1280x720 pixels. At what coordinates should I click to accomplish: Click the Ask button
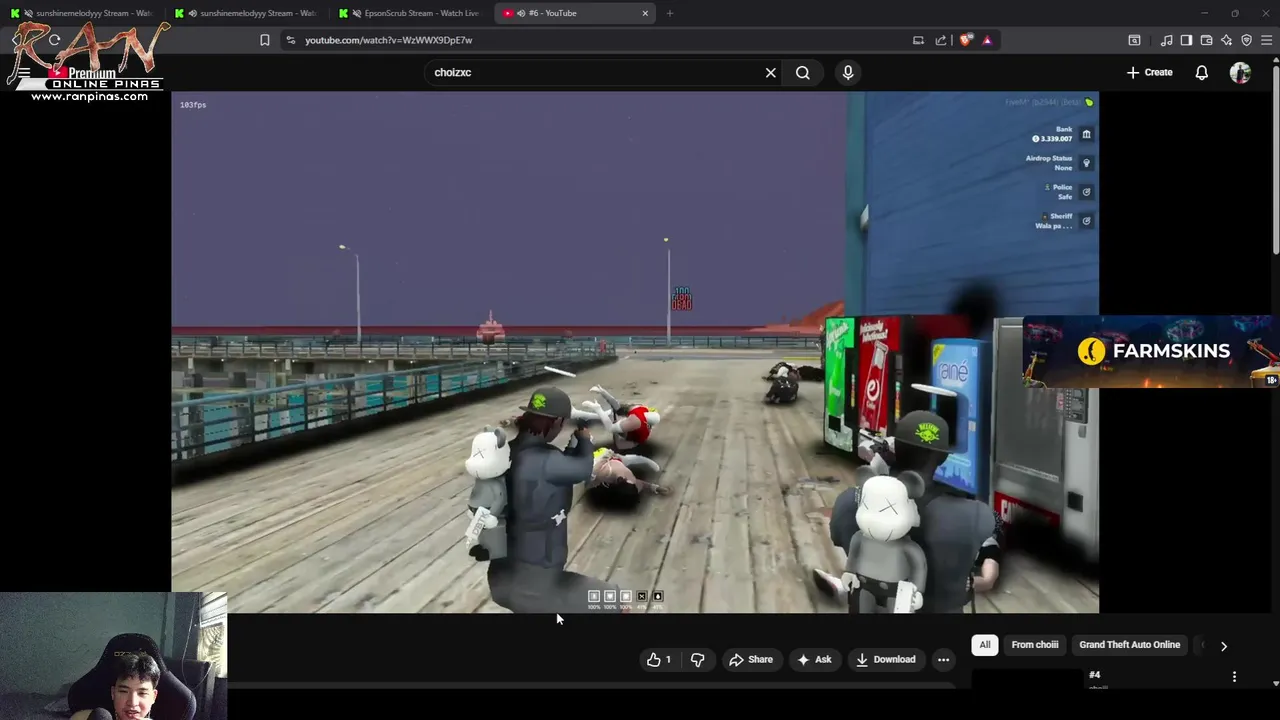point(814,659)
